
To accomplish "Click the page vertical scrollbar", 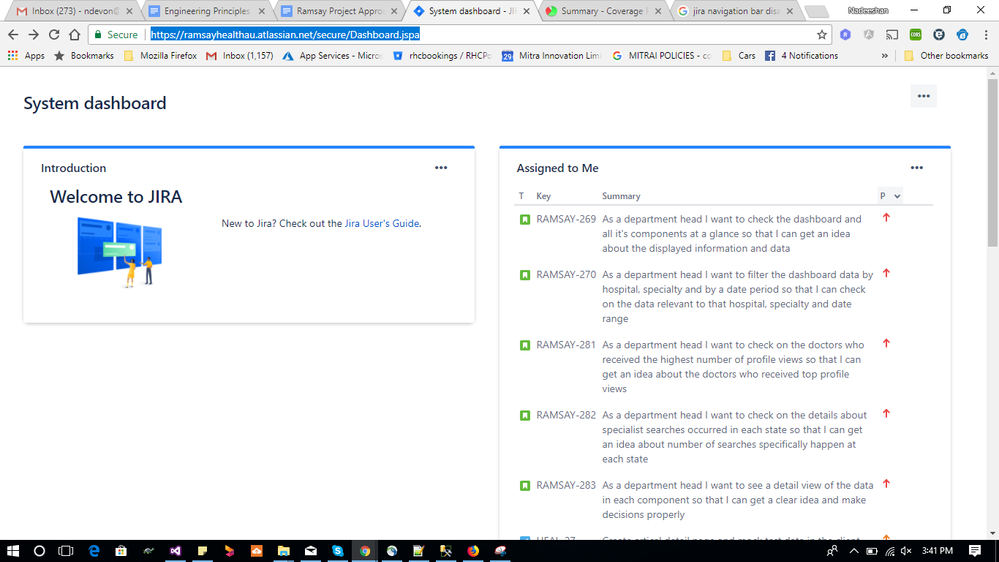I will point(993,163).
